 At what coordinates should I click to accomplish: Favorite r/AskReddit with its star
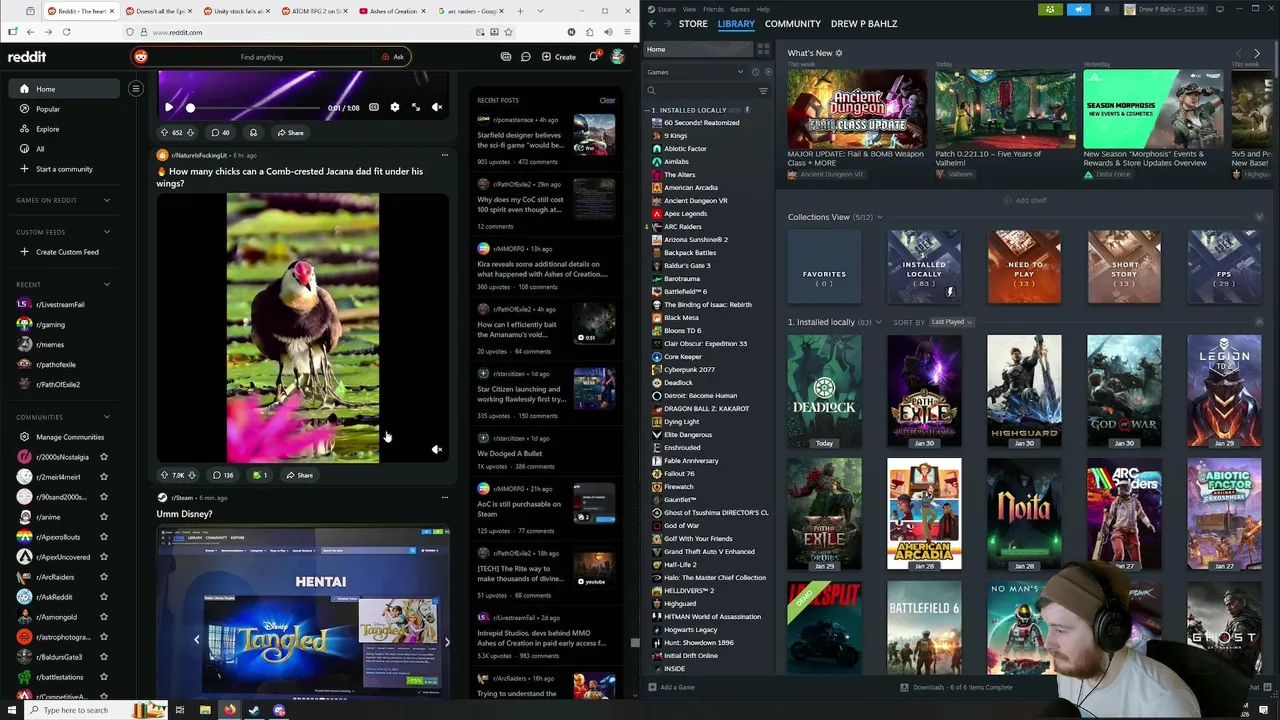[103, 597]
